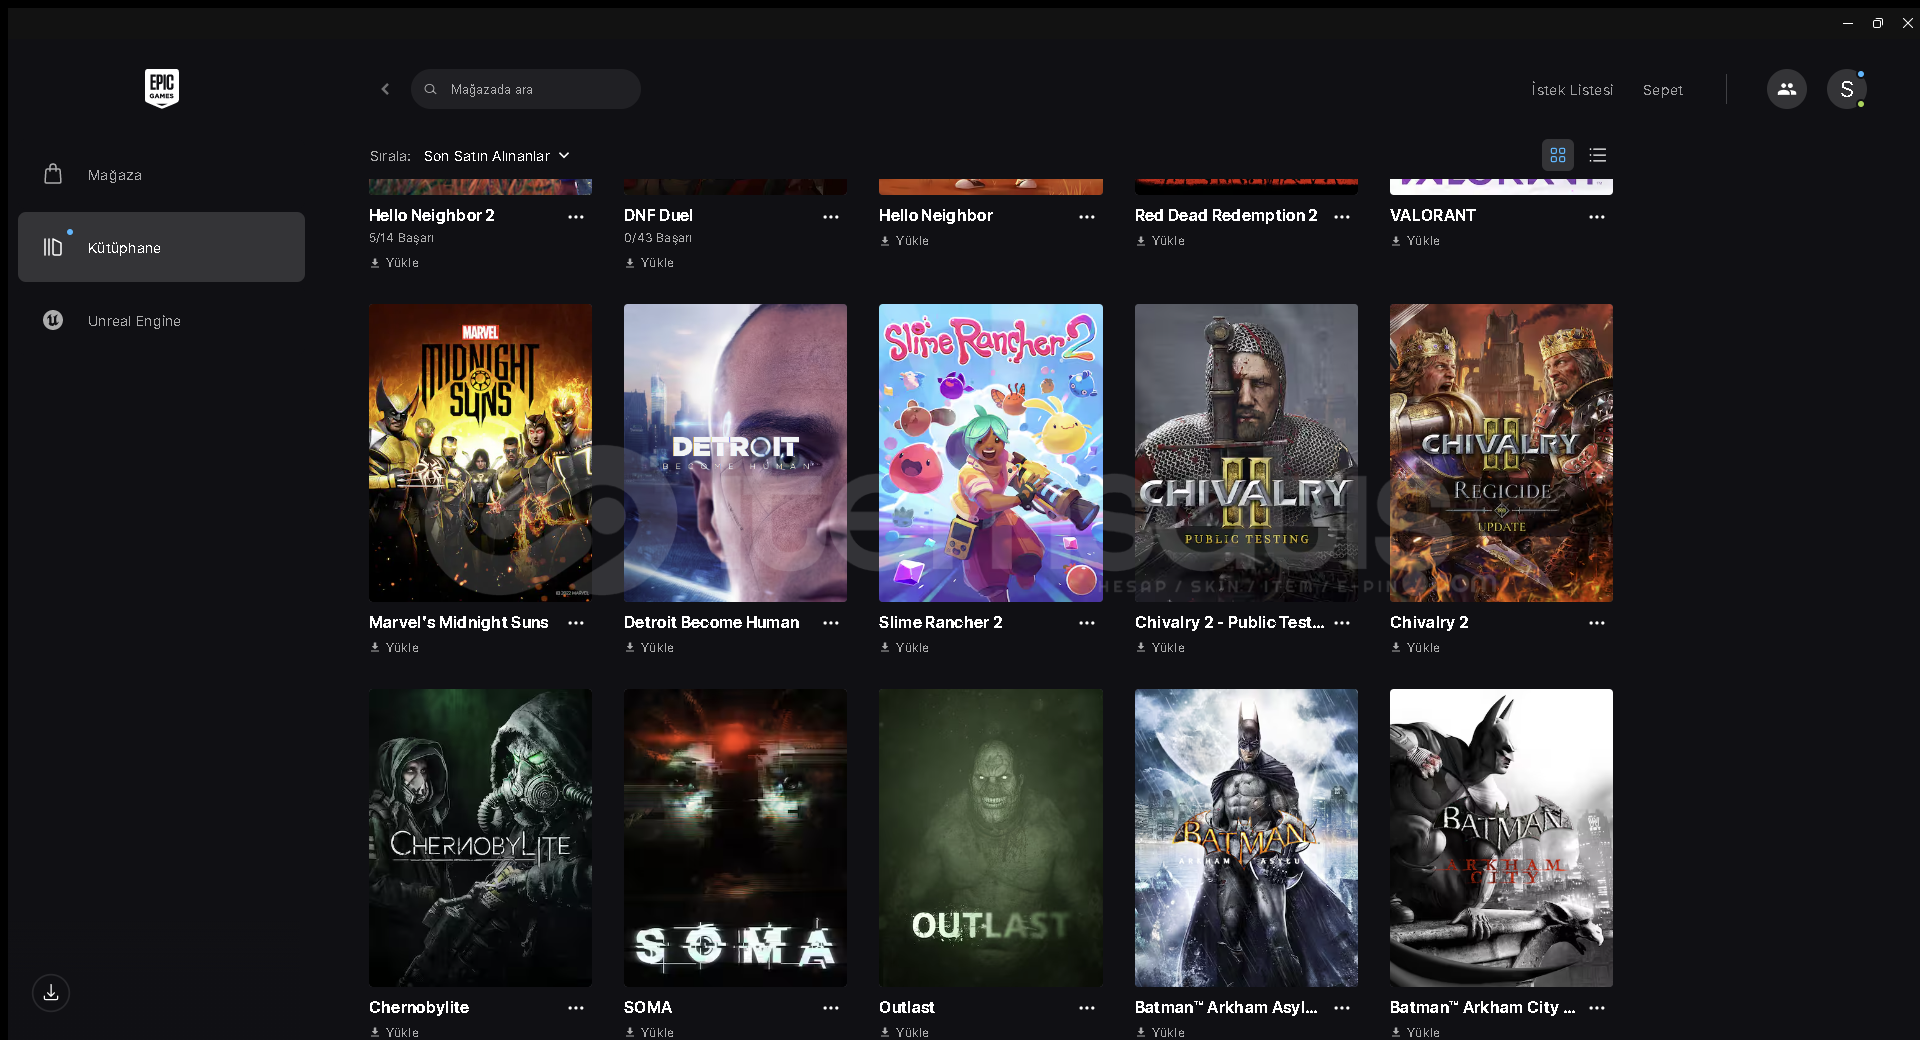Click Yükle under Detroit Become Human
The image size is (1920, 1040).
[649, 648]
